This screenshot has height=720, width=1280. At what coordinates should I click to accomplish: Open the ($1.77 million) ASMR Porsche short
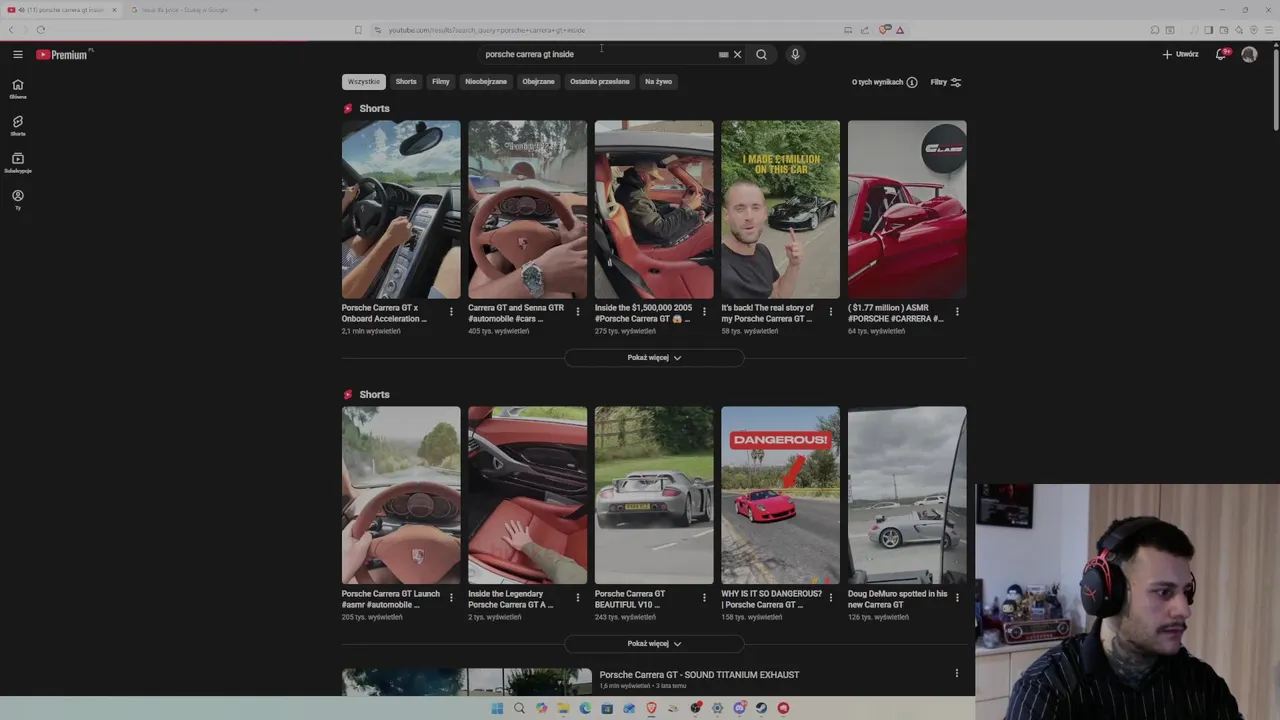(907, 210)
